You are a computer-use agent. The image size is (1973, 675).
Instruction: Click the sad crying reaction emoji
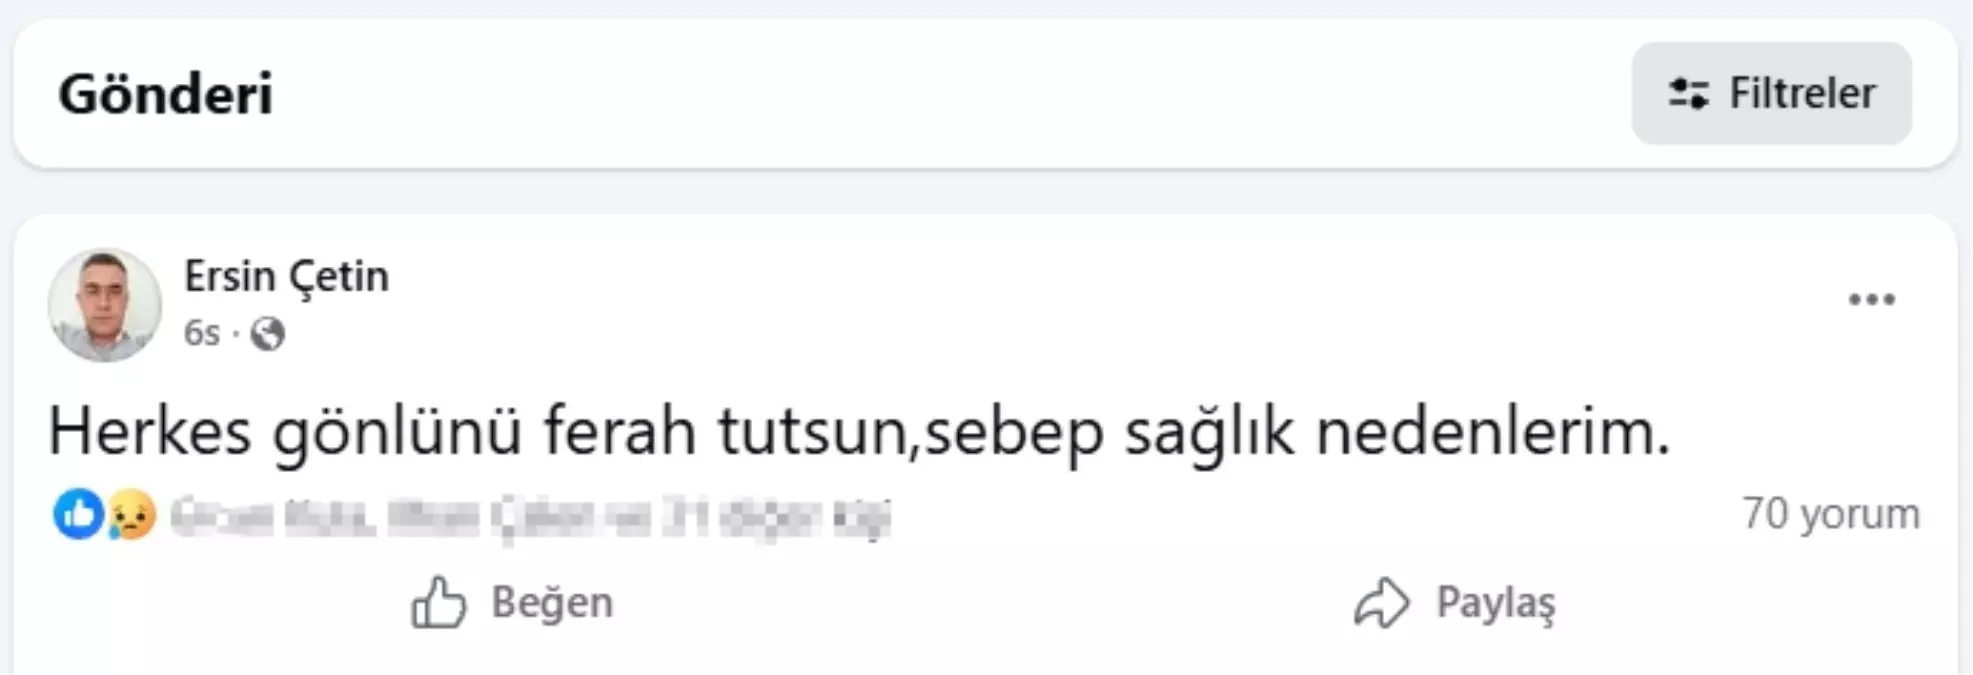tap(132, 516)
